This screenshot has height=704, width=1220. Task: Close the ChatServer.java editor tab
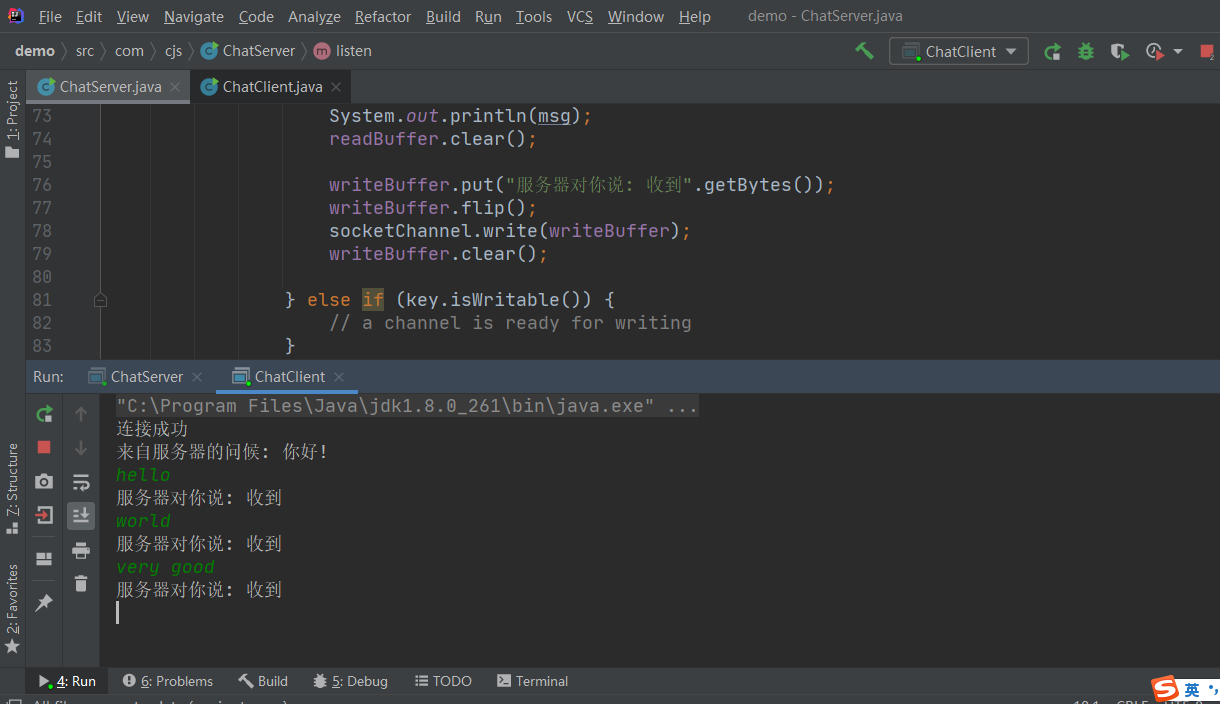coord(175,87)
